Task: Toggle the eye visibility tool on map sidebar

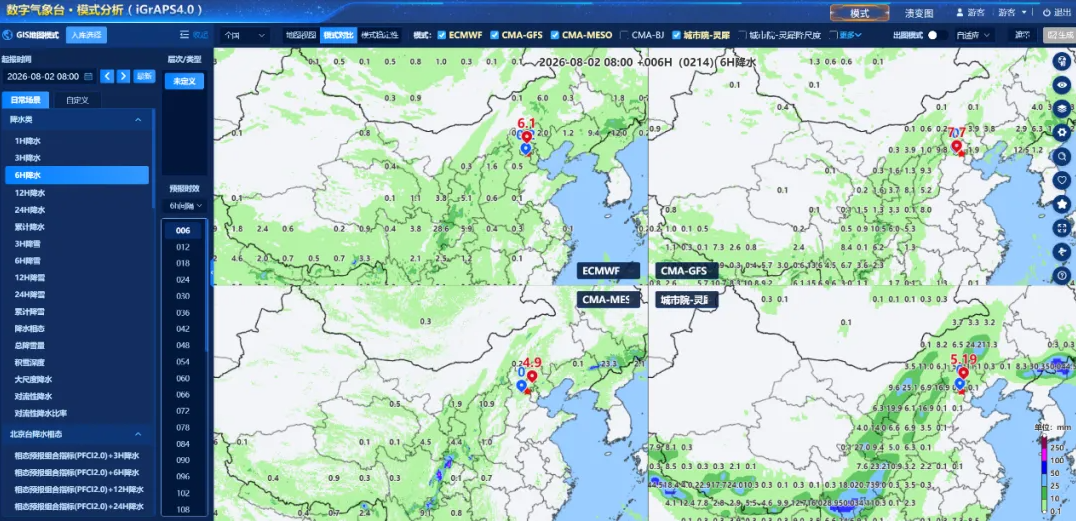Action: tap(1062, 85)
